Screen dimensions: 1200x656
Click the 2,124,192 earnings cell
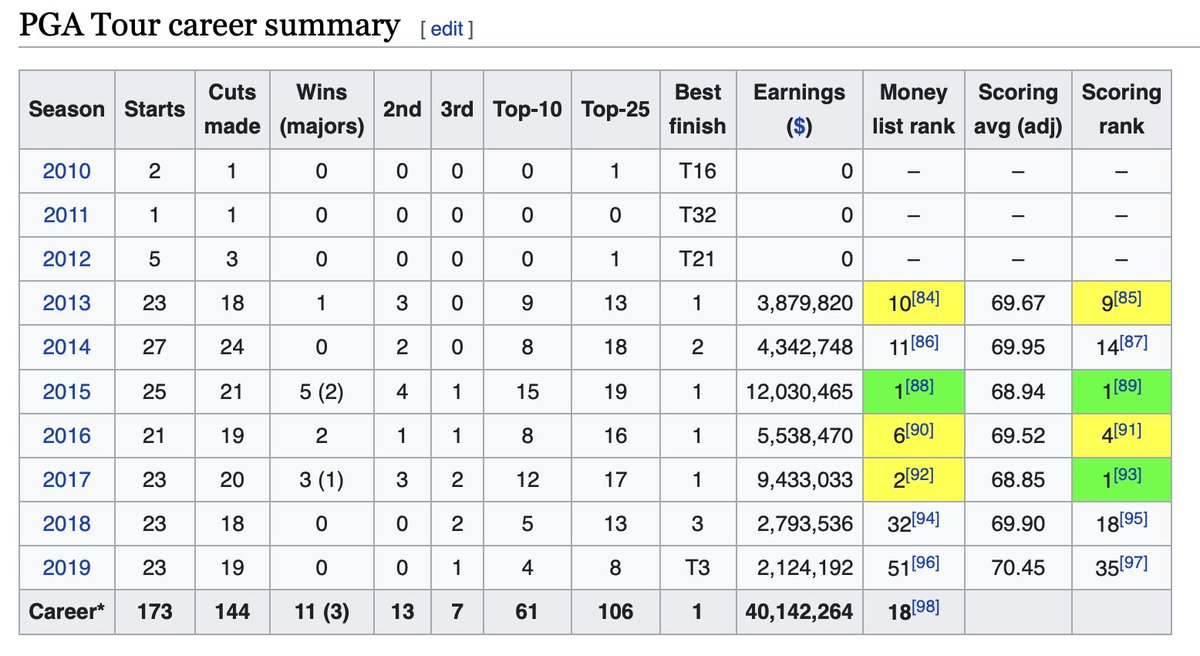(x=799, y=567)
